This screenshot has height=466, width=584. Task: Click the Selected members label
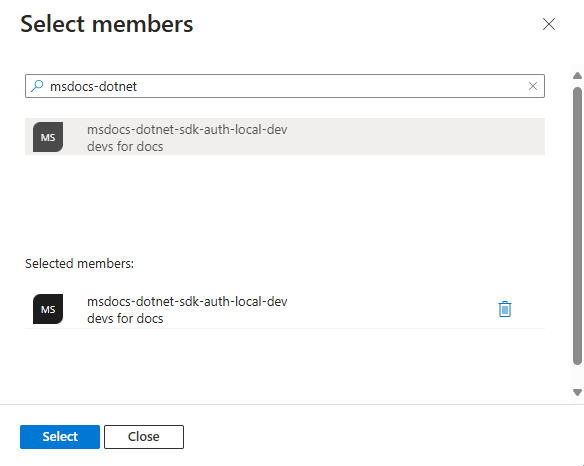79,264
